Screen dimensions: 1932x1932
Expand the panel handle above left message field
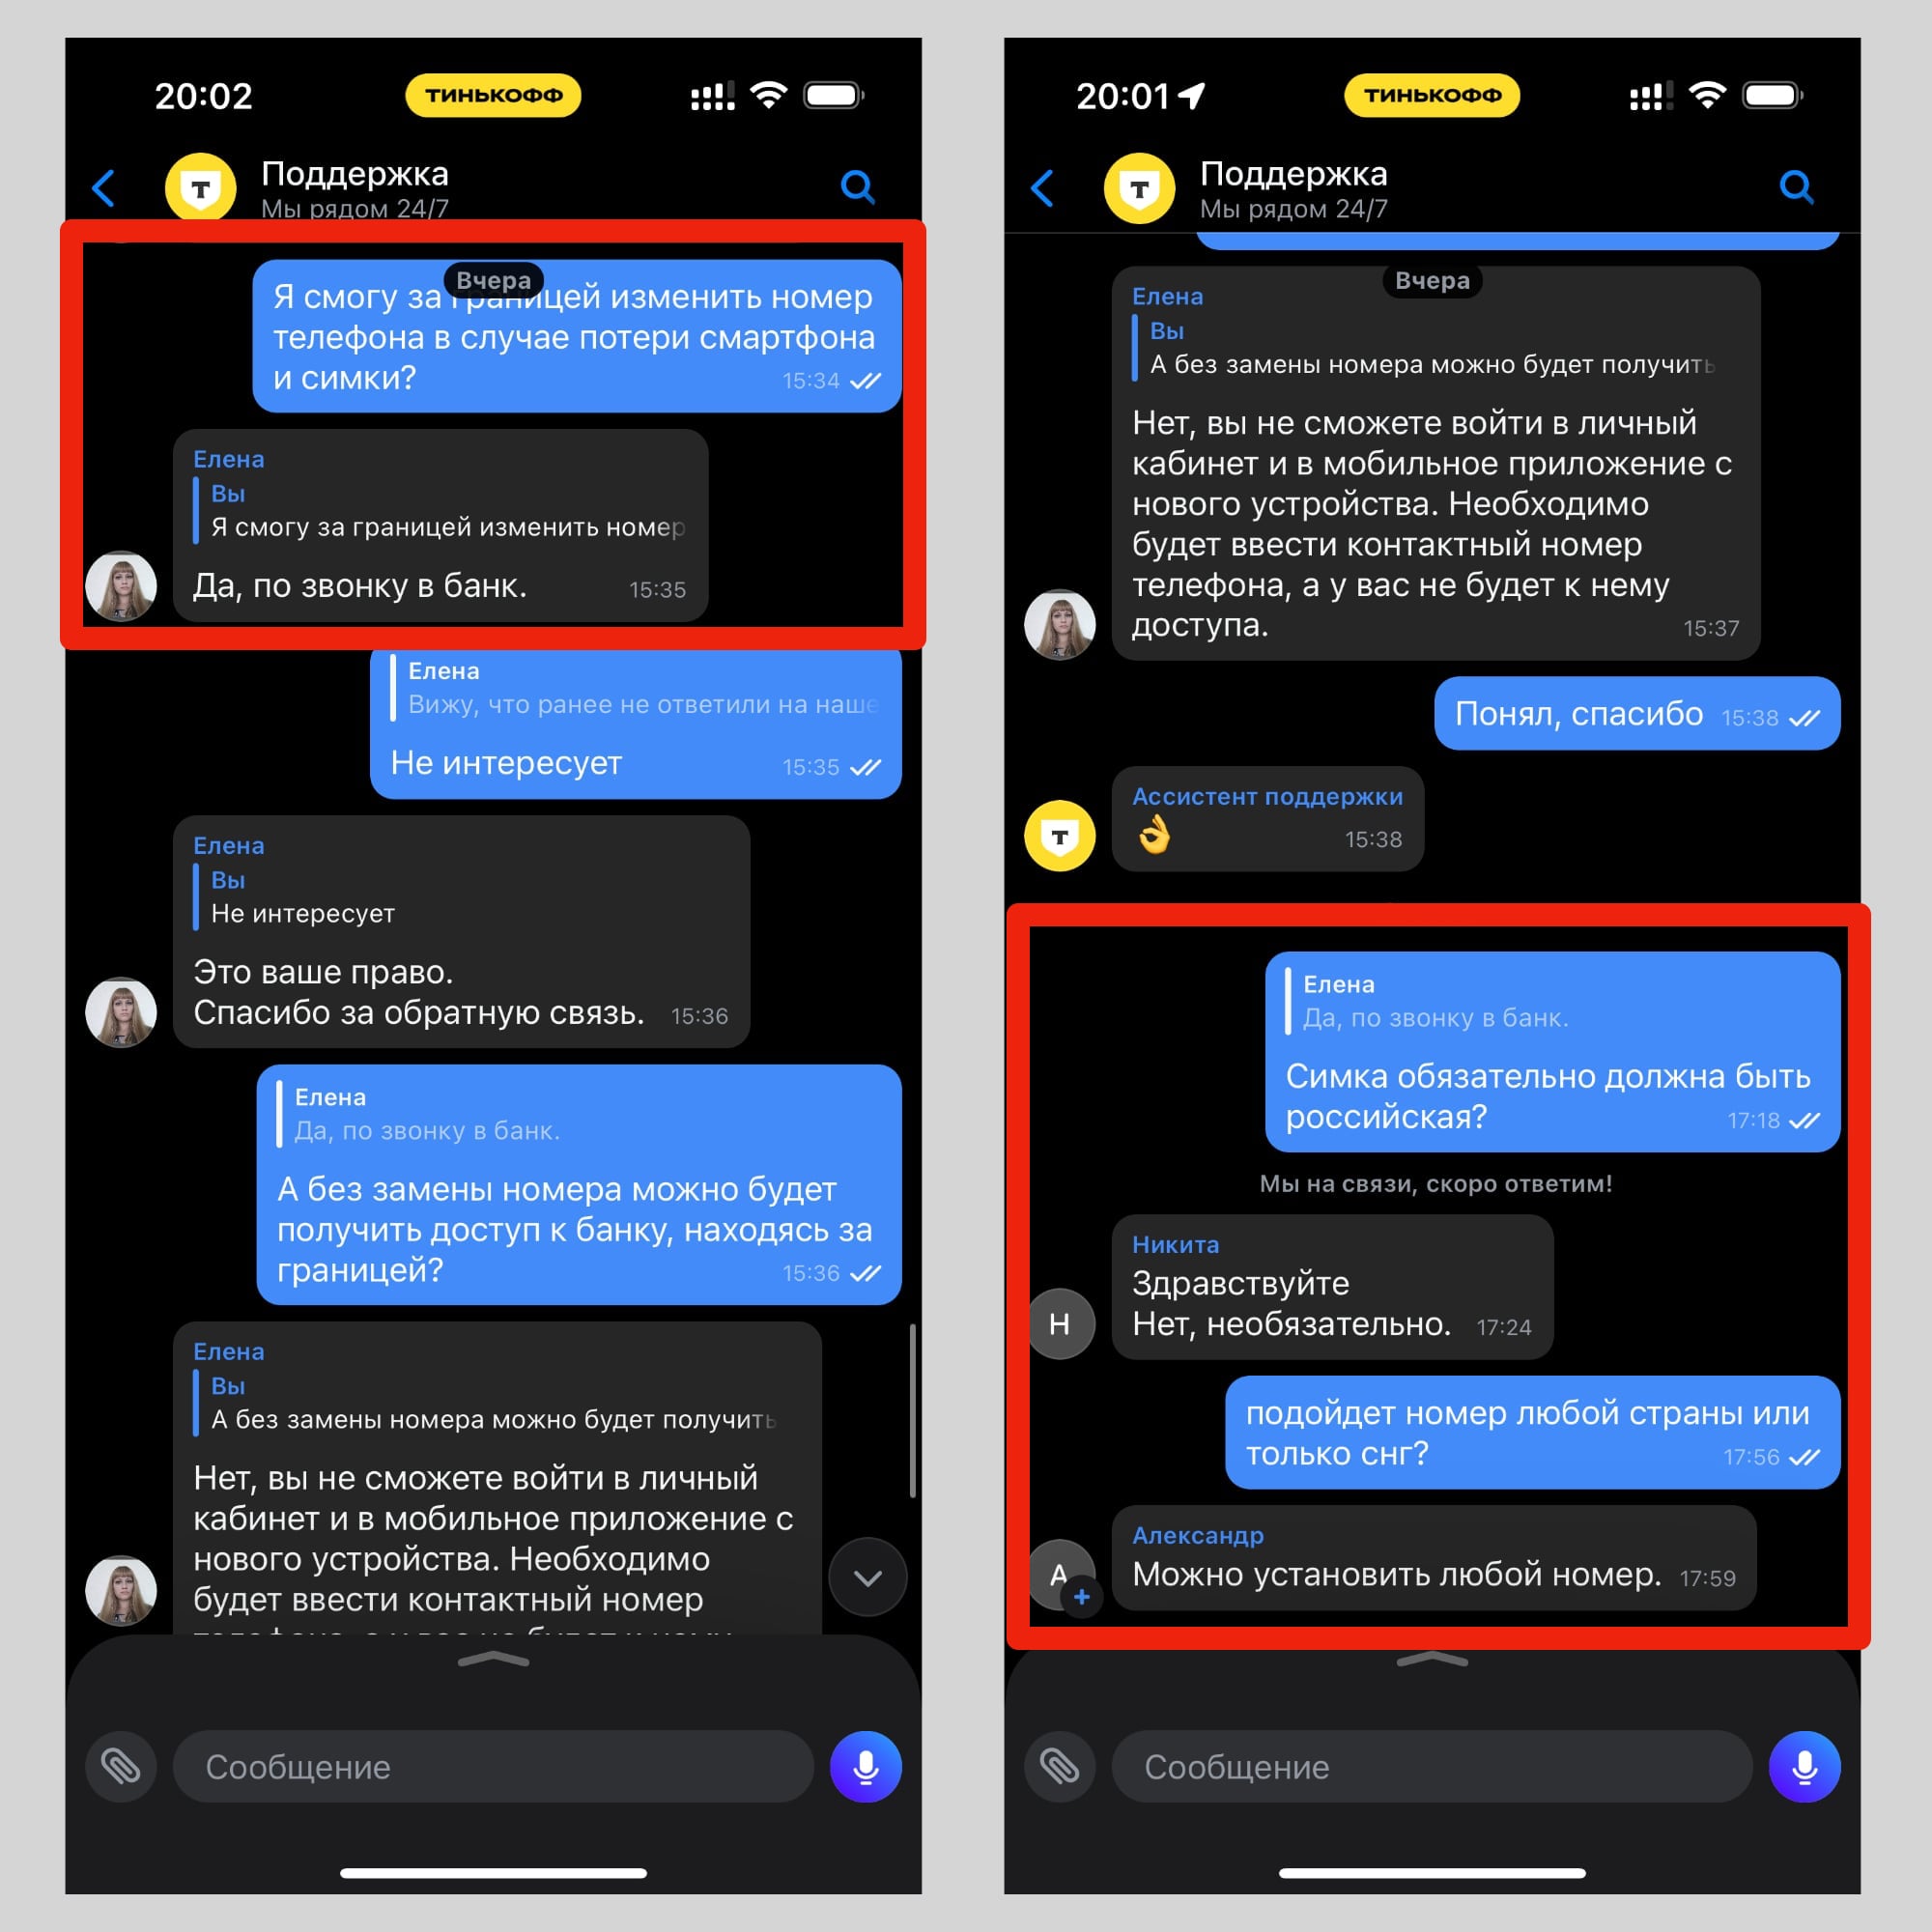click(493, 1660)
